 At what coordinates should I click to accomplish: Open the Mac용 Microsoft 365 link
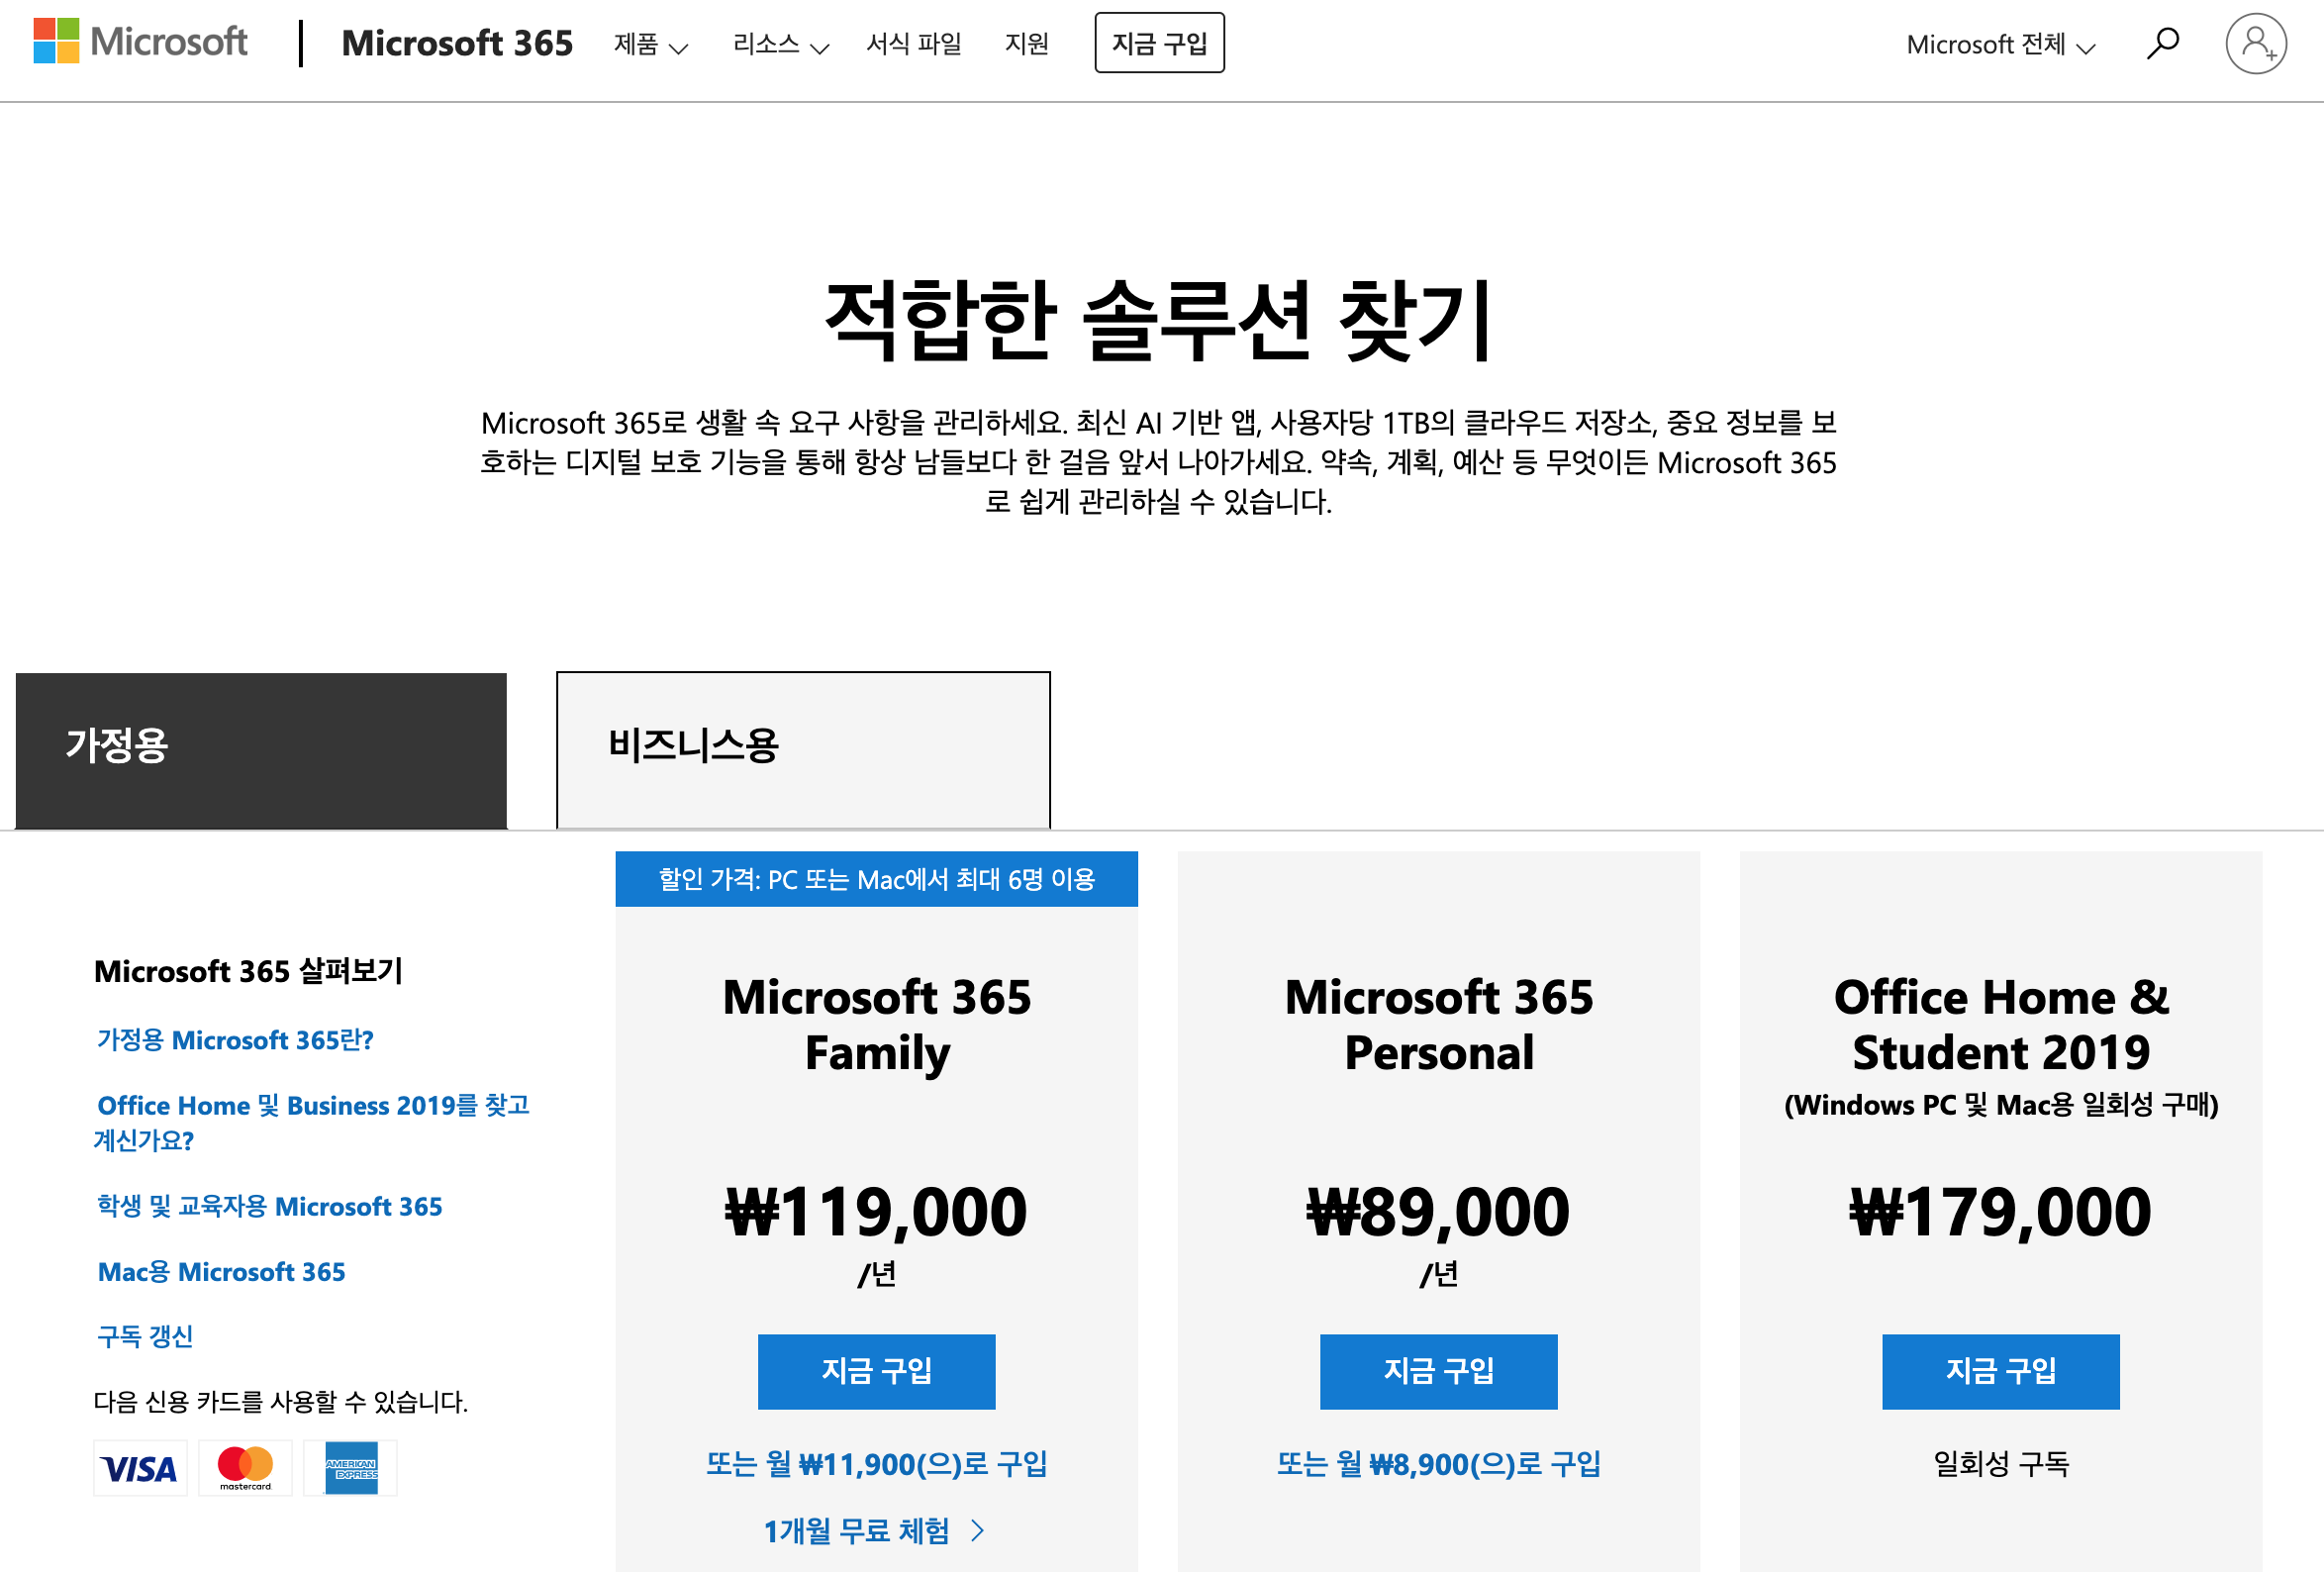point(221,1272)
